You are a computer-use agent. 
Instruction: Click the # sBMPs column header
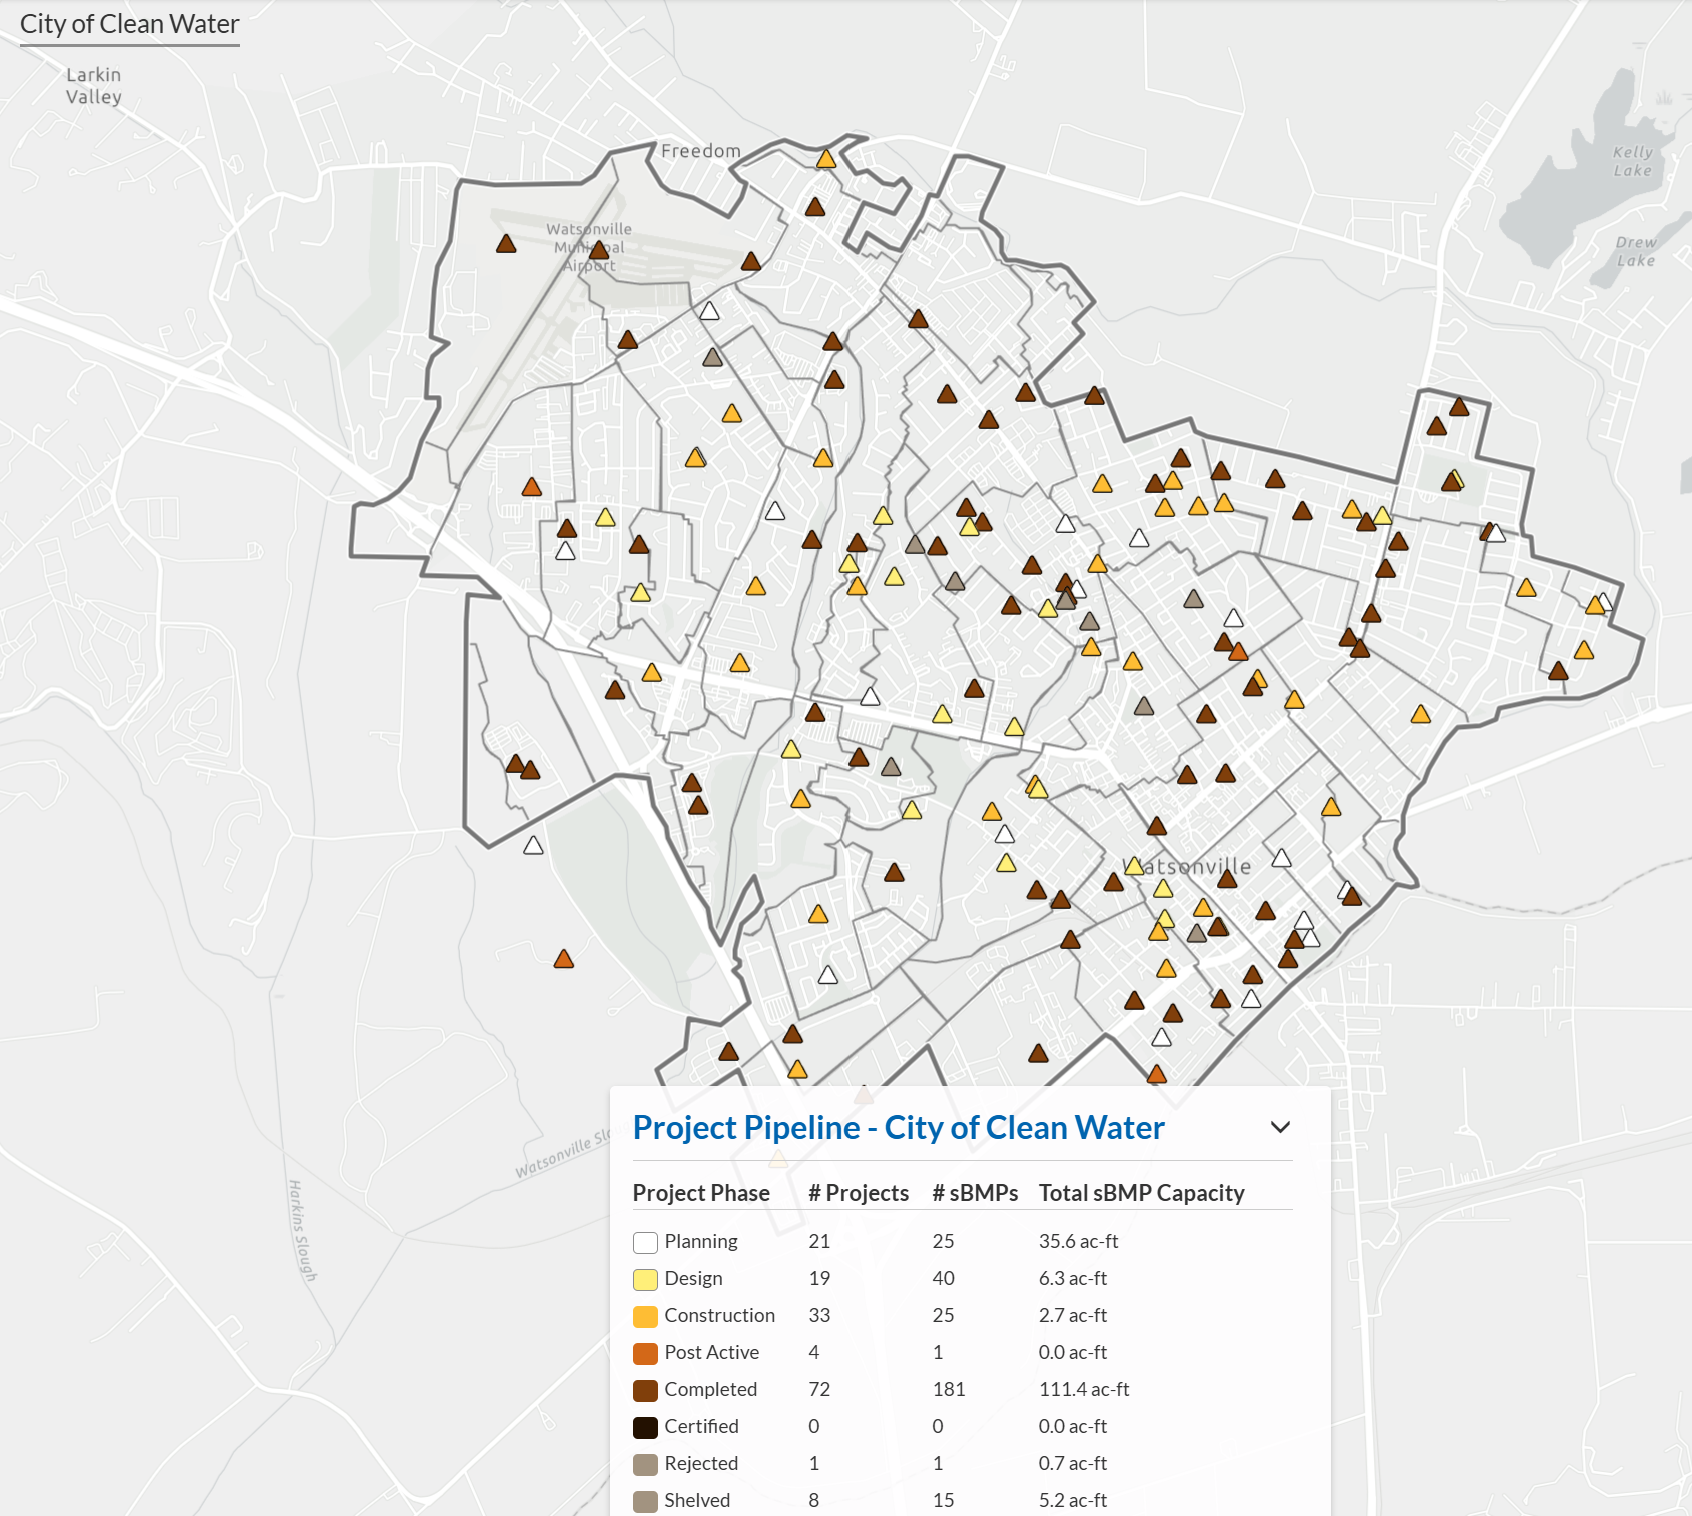[974, 1193]
